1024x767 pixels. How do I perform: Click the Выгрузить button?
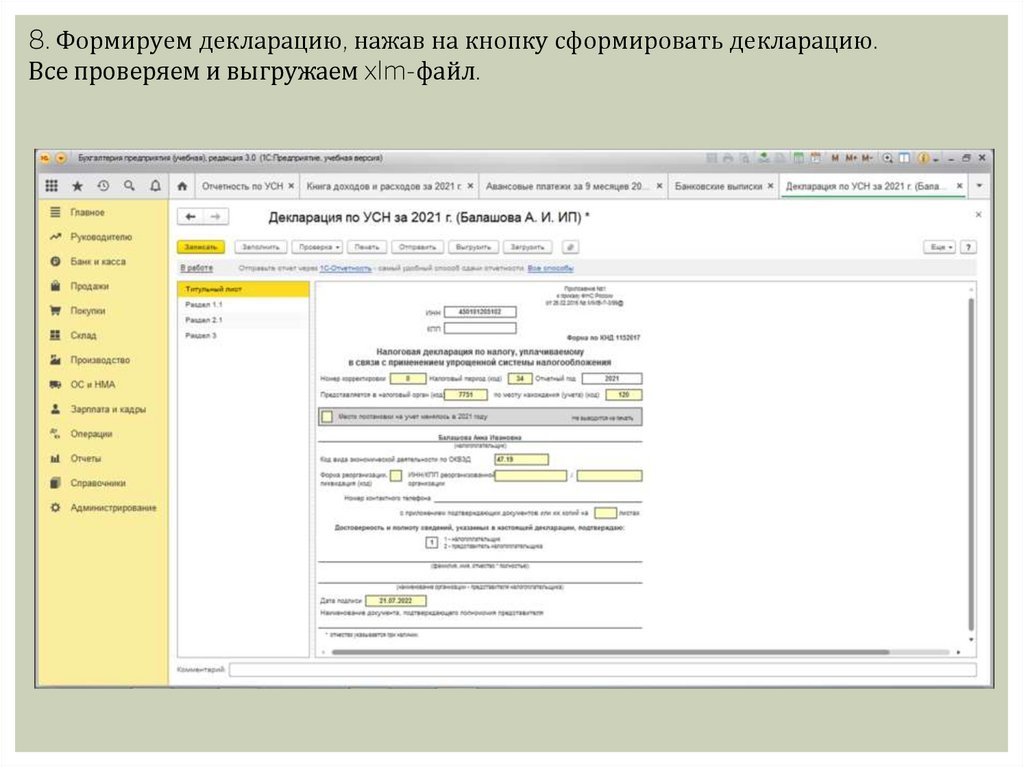coord(472,246)
